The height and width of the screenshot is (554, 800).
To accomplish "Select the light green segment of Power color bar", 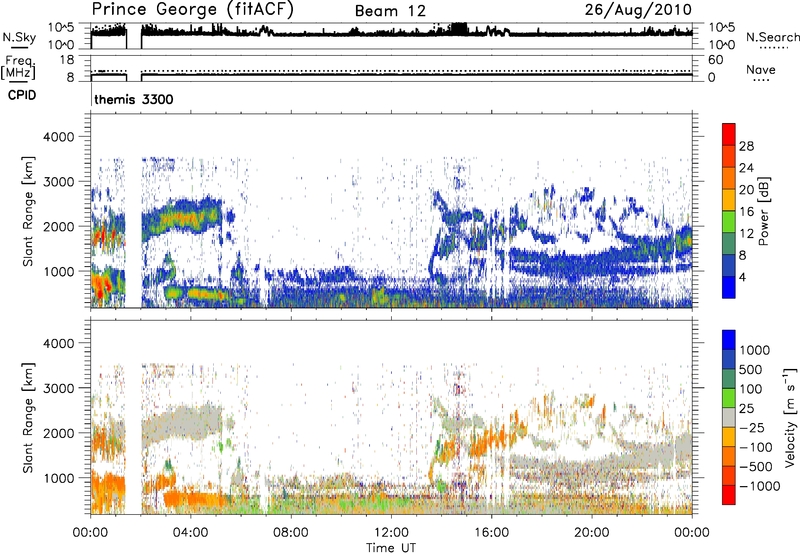I will [729, 221].
